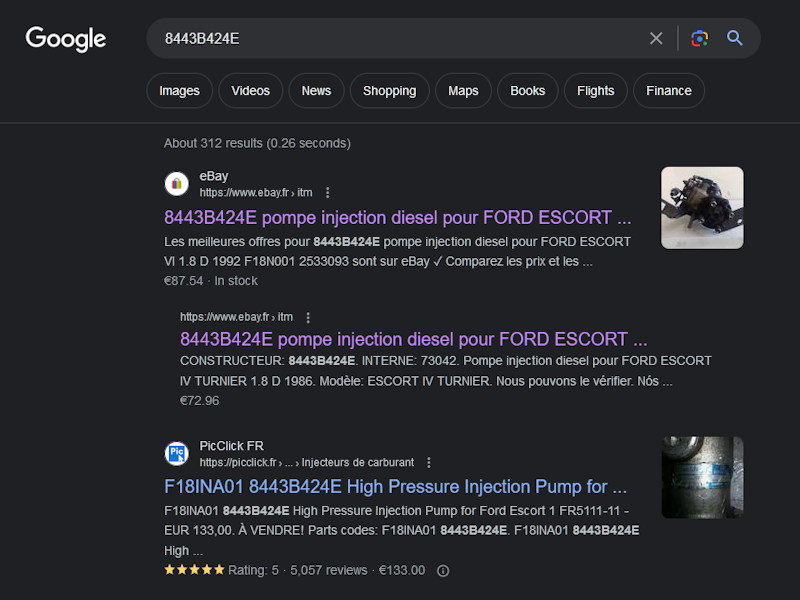Click the PicClick FR favicon
The image size is (800, 600).
coord(177,454)
